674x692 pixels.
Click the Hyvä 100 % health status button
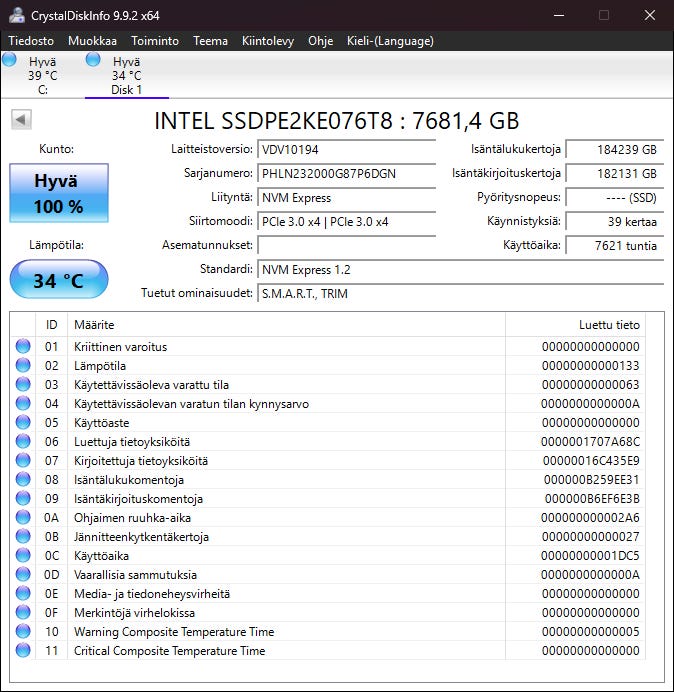click(59, 193)
